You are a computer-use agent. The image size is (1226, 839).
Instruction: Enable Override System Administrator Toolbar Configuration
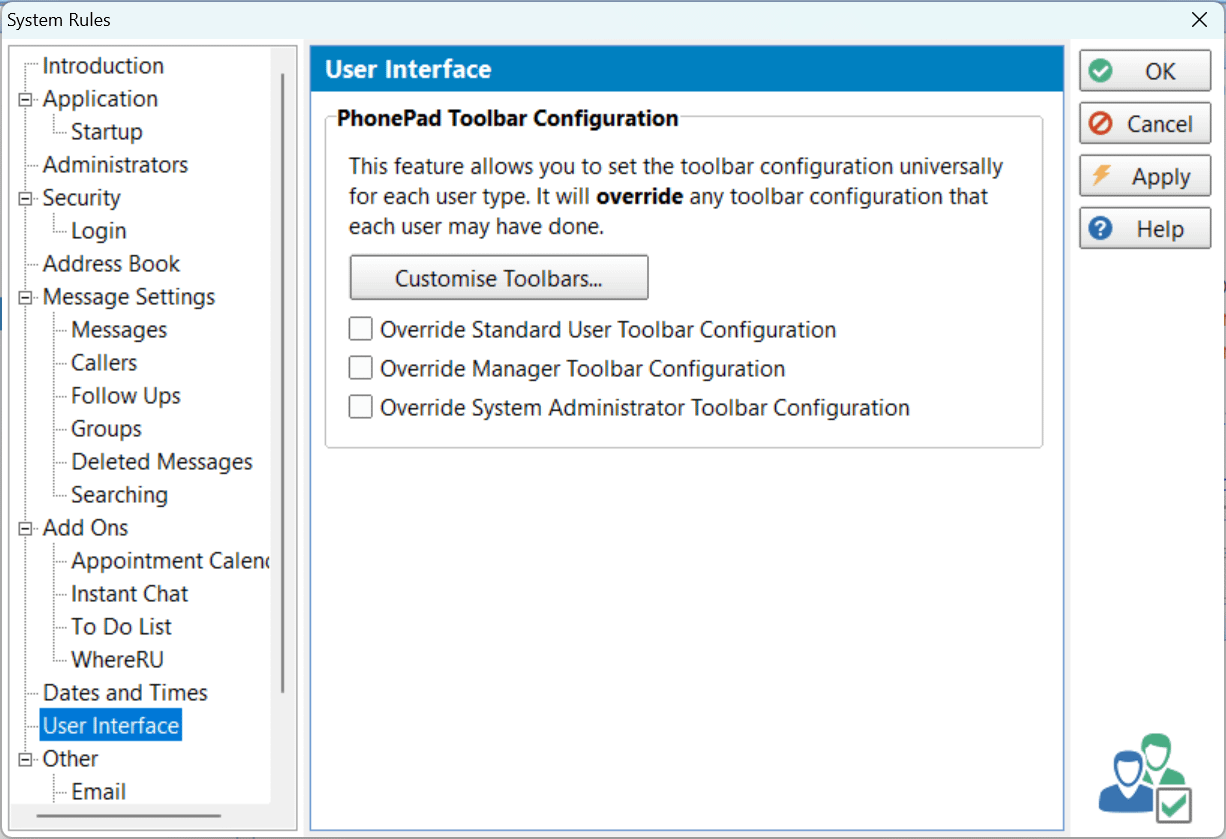click(x=360, y=407)
